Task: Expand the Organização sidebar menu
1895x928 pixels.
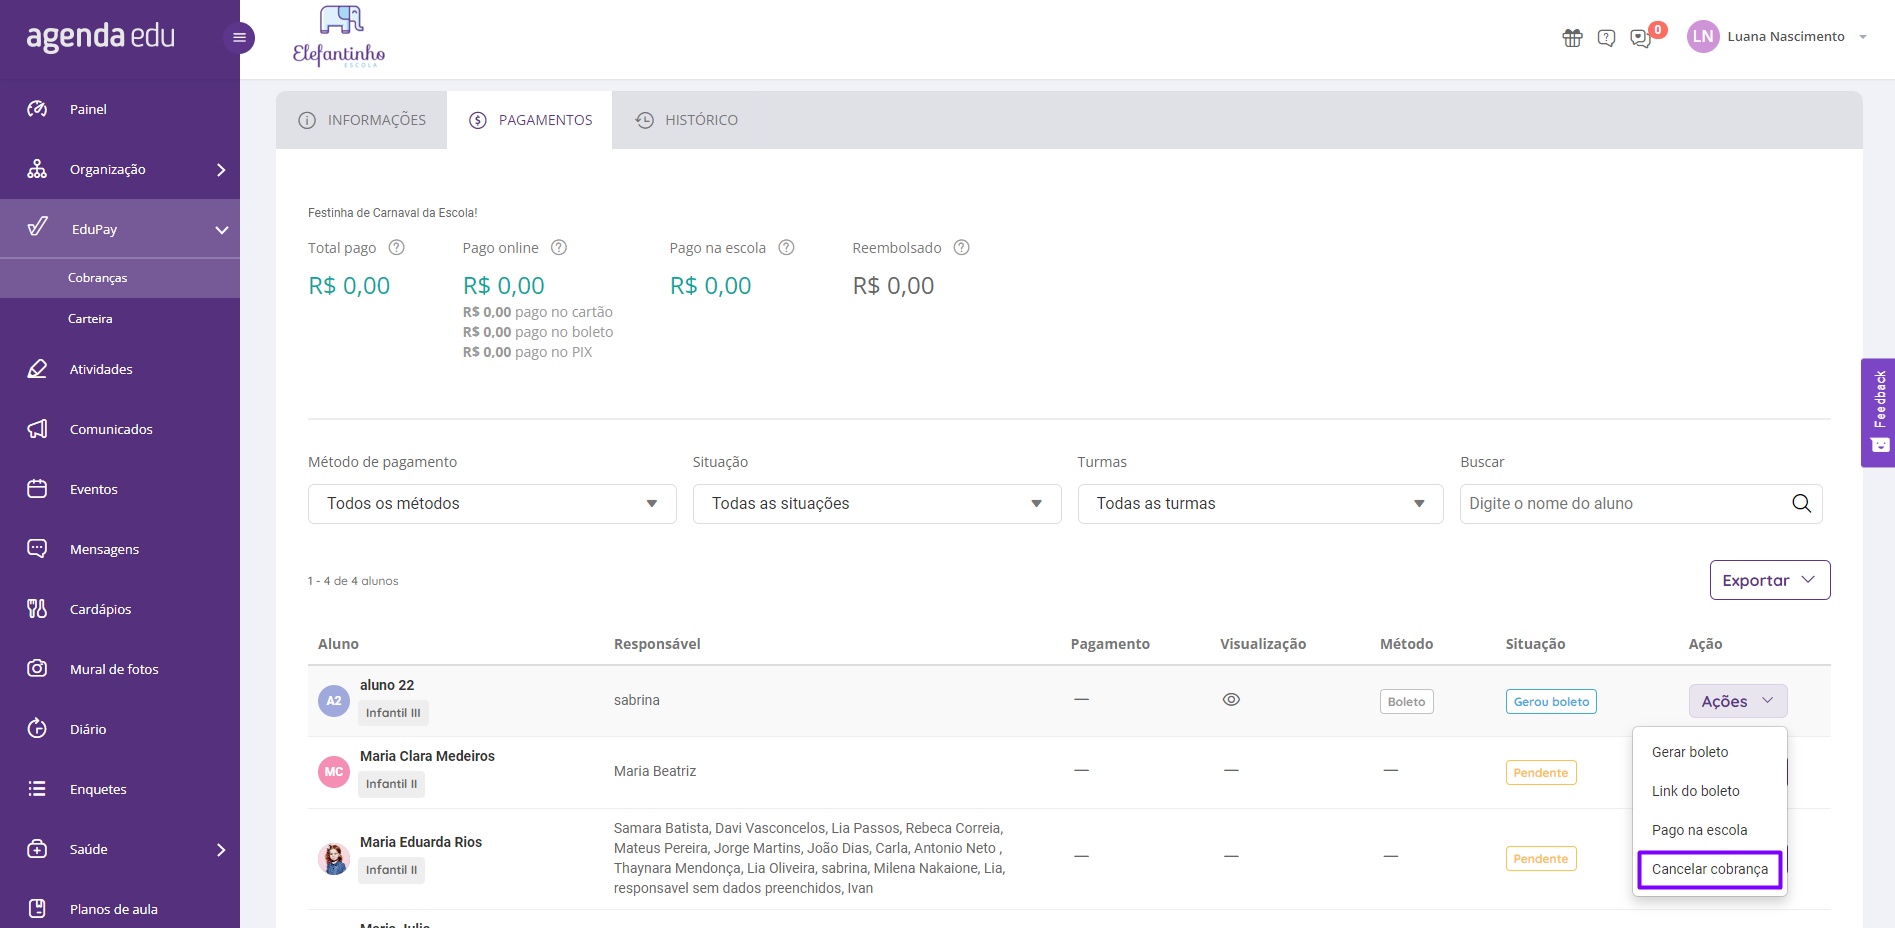Action: (x=120, y=169)
